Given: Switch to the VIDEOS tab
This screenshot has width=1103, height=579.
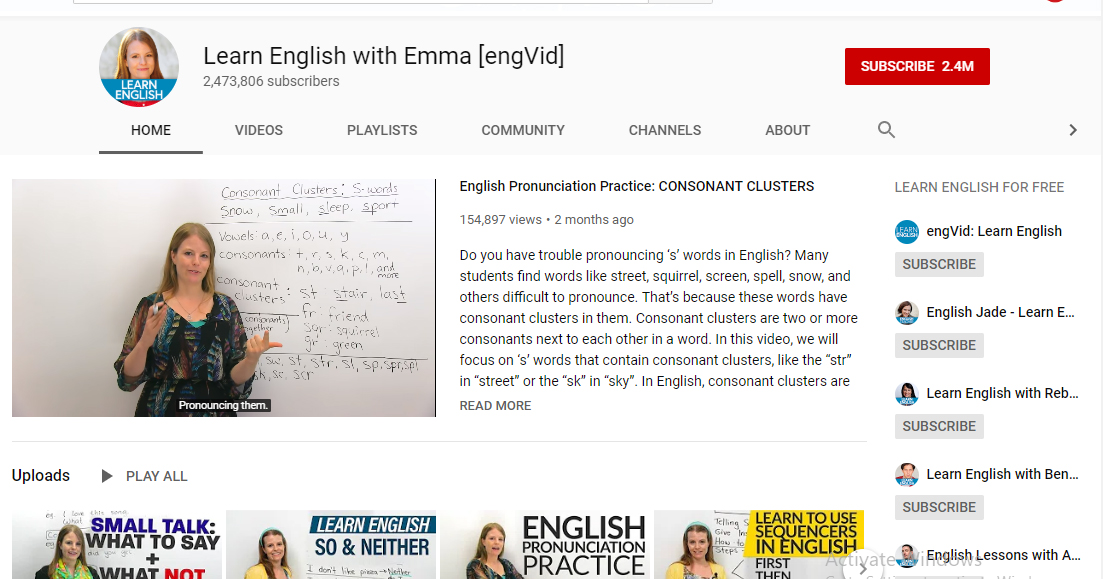Looking at the screenshot, I should click(259, 130).
